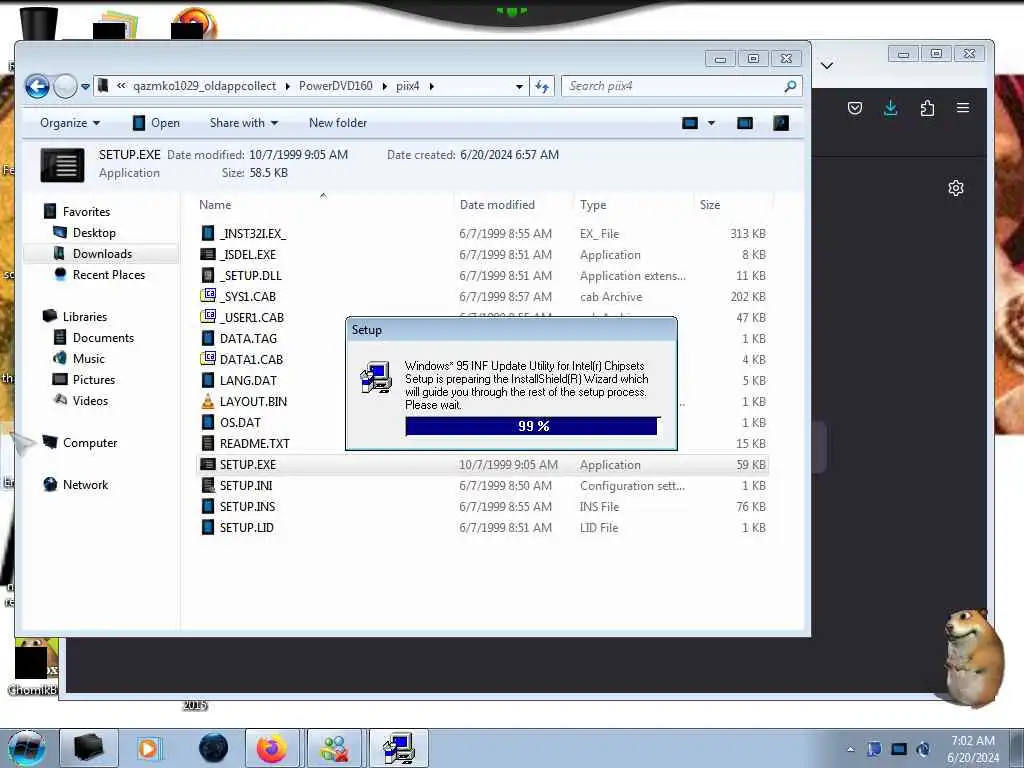This screenshot has width=1024, height=768.
Task: Select the _USER1.CAB archive icon
Action: click(208, 317)
